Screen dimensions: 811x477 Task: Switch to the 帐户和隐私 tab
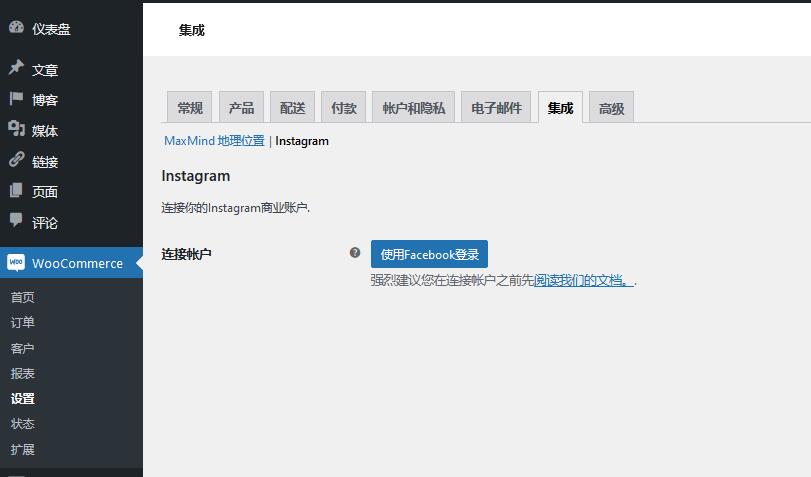pos(414,108)
